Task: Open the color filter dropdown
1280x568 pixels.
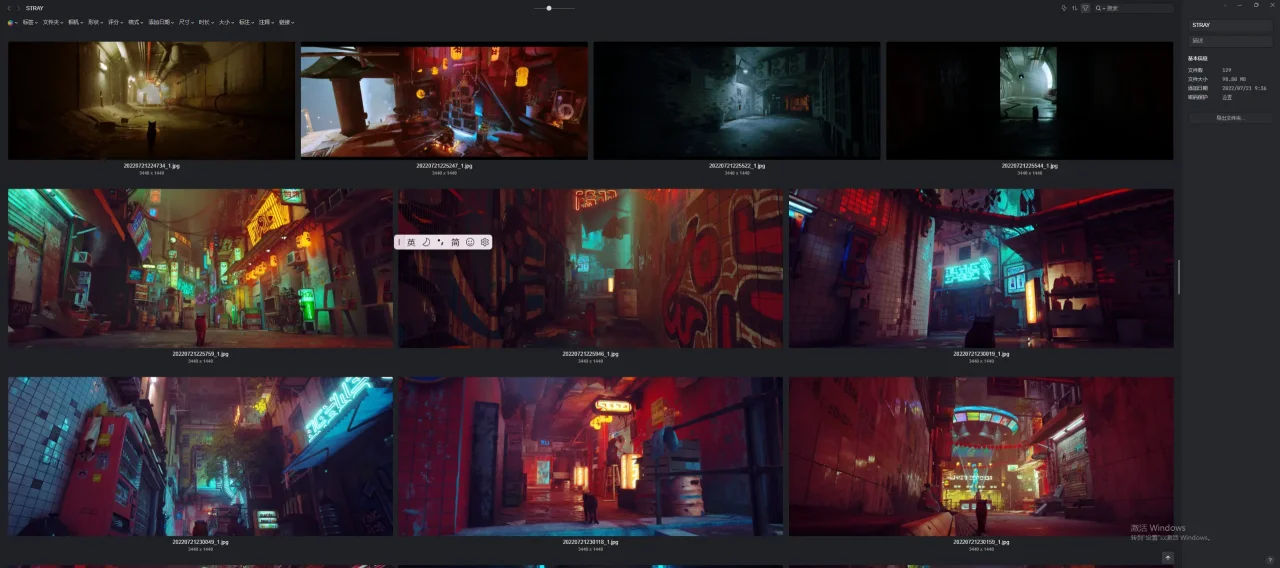Action: click(x=12, y=22)
